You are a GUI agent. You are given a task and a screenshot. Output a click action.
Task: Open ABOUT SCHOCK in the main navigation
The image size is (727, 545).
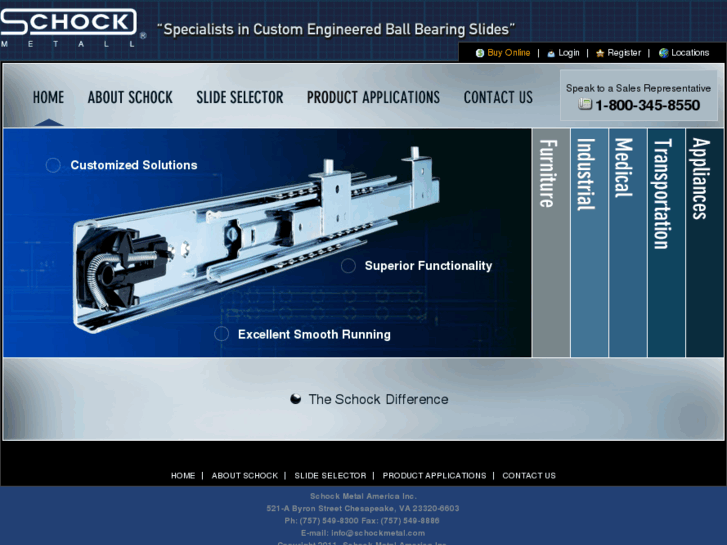pos(130,97)
